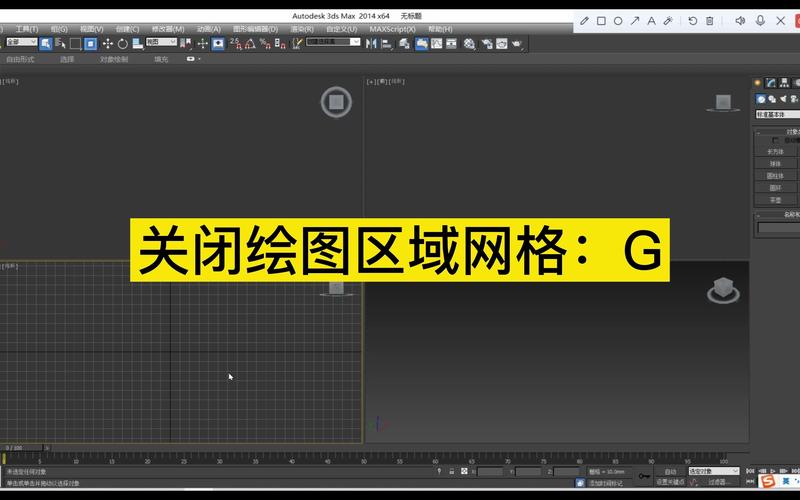This screenshot has height=500, width=800.
Task: Toggle the Auto Key (自动) button
Action: coord(669,471)
